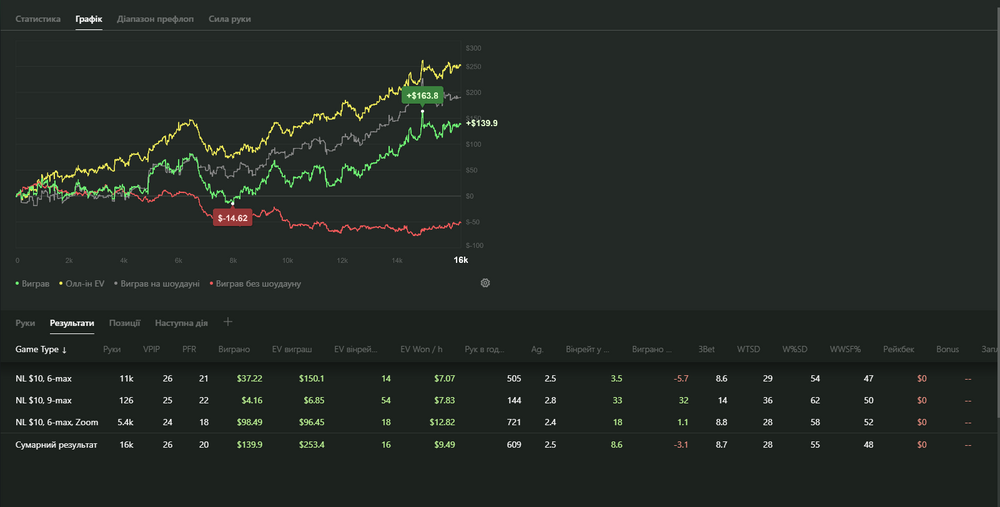Select the Позиції tab
Image resolution: width=1000 pixels, height=507 pixels.
(x=124, y=323)
